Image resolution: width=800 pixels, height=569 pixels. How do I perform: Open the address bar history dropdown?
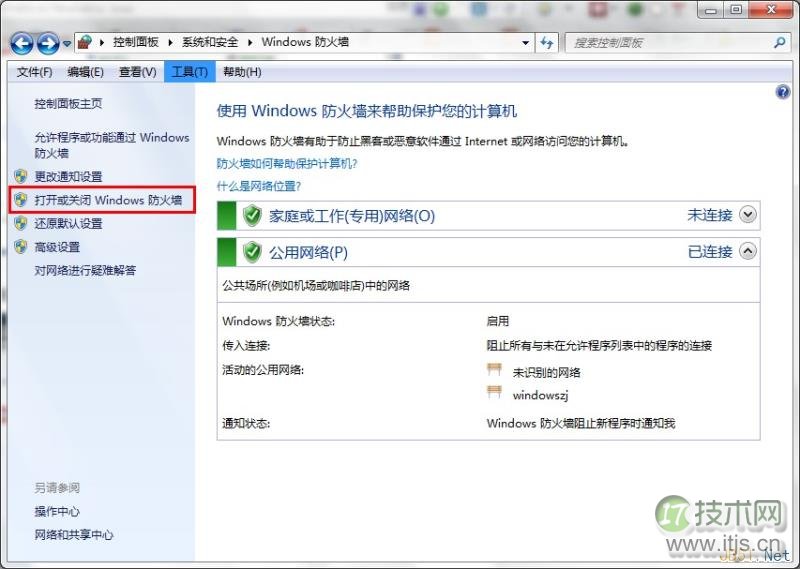coord(526,43)
